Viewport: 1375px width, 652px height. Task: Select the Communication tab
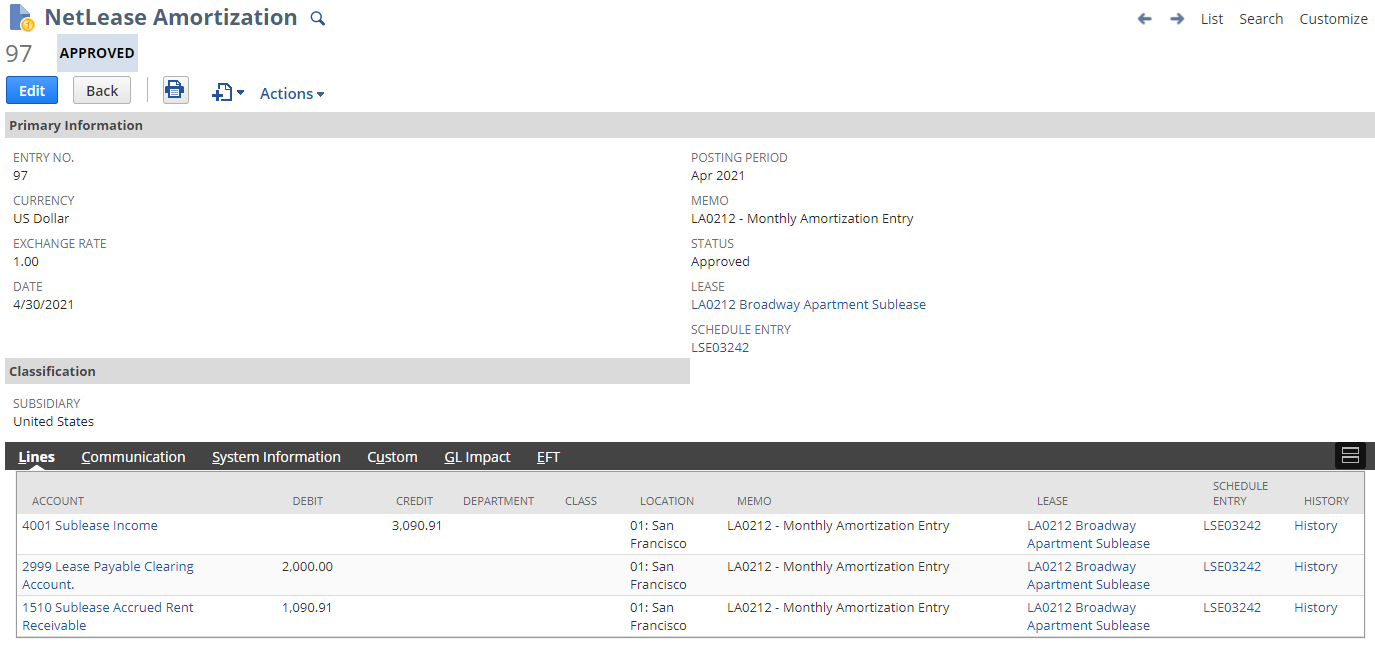pos(133,457)
